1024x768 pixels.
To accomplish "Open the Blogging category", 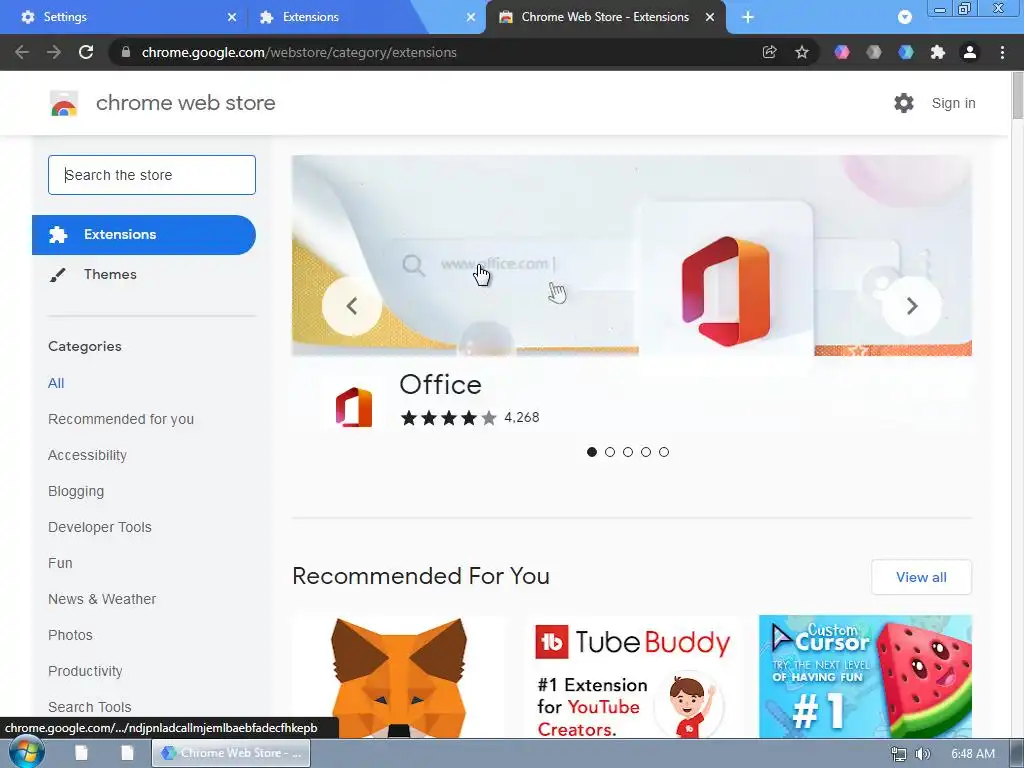I will (x=76, y=491).
